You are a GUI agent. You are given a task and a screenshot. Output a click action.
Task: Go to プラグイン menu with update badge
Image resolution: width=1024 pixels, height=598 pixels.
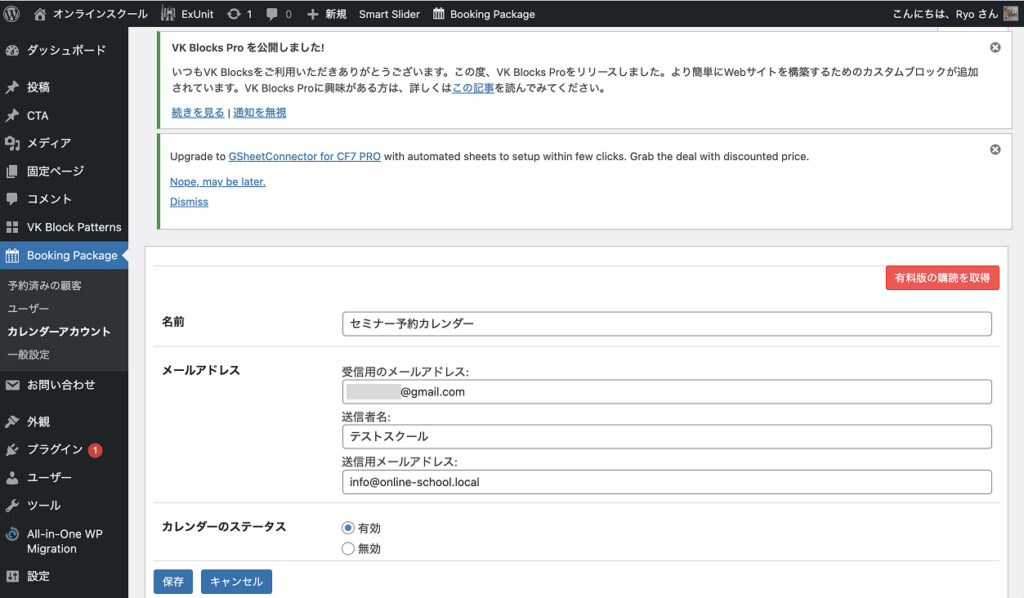(55, 450)
